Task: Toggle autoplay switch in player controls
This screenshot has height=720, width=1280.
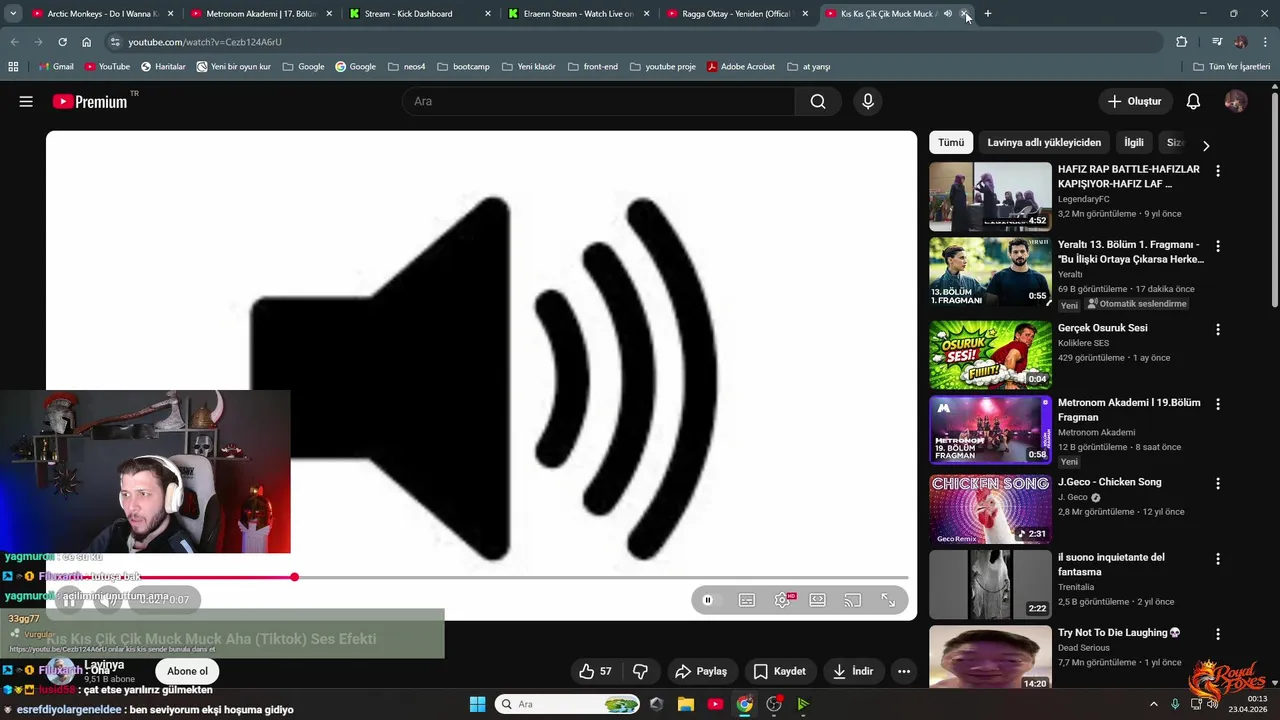Action: pos(708,600)
